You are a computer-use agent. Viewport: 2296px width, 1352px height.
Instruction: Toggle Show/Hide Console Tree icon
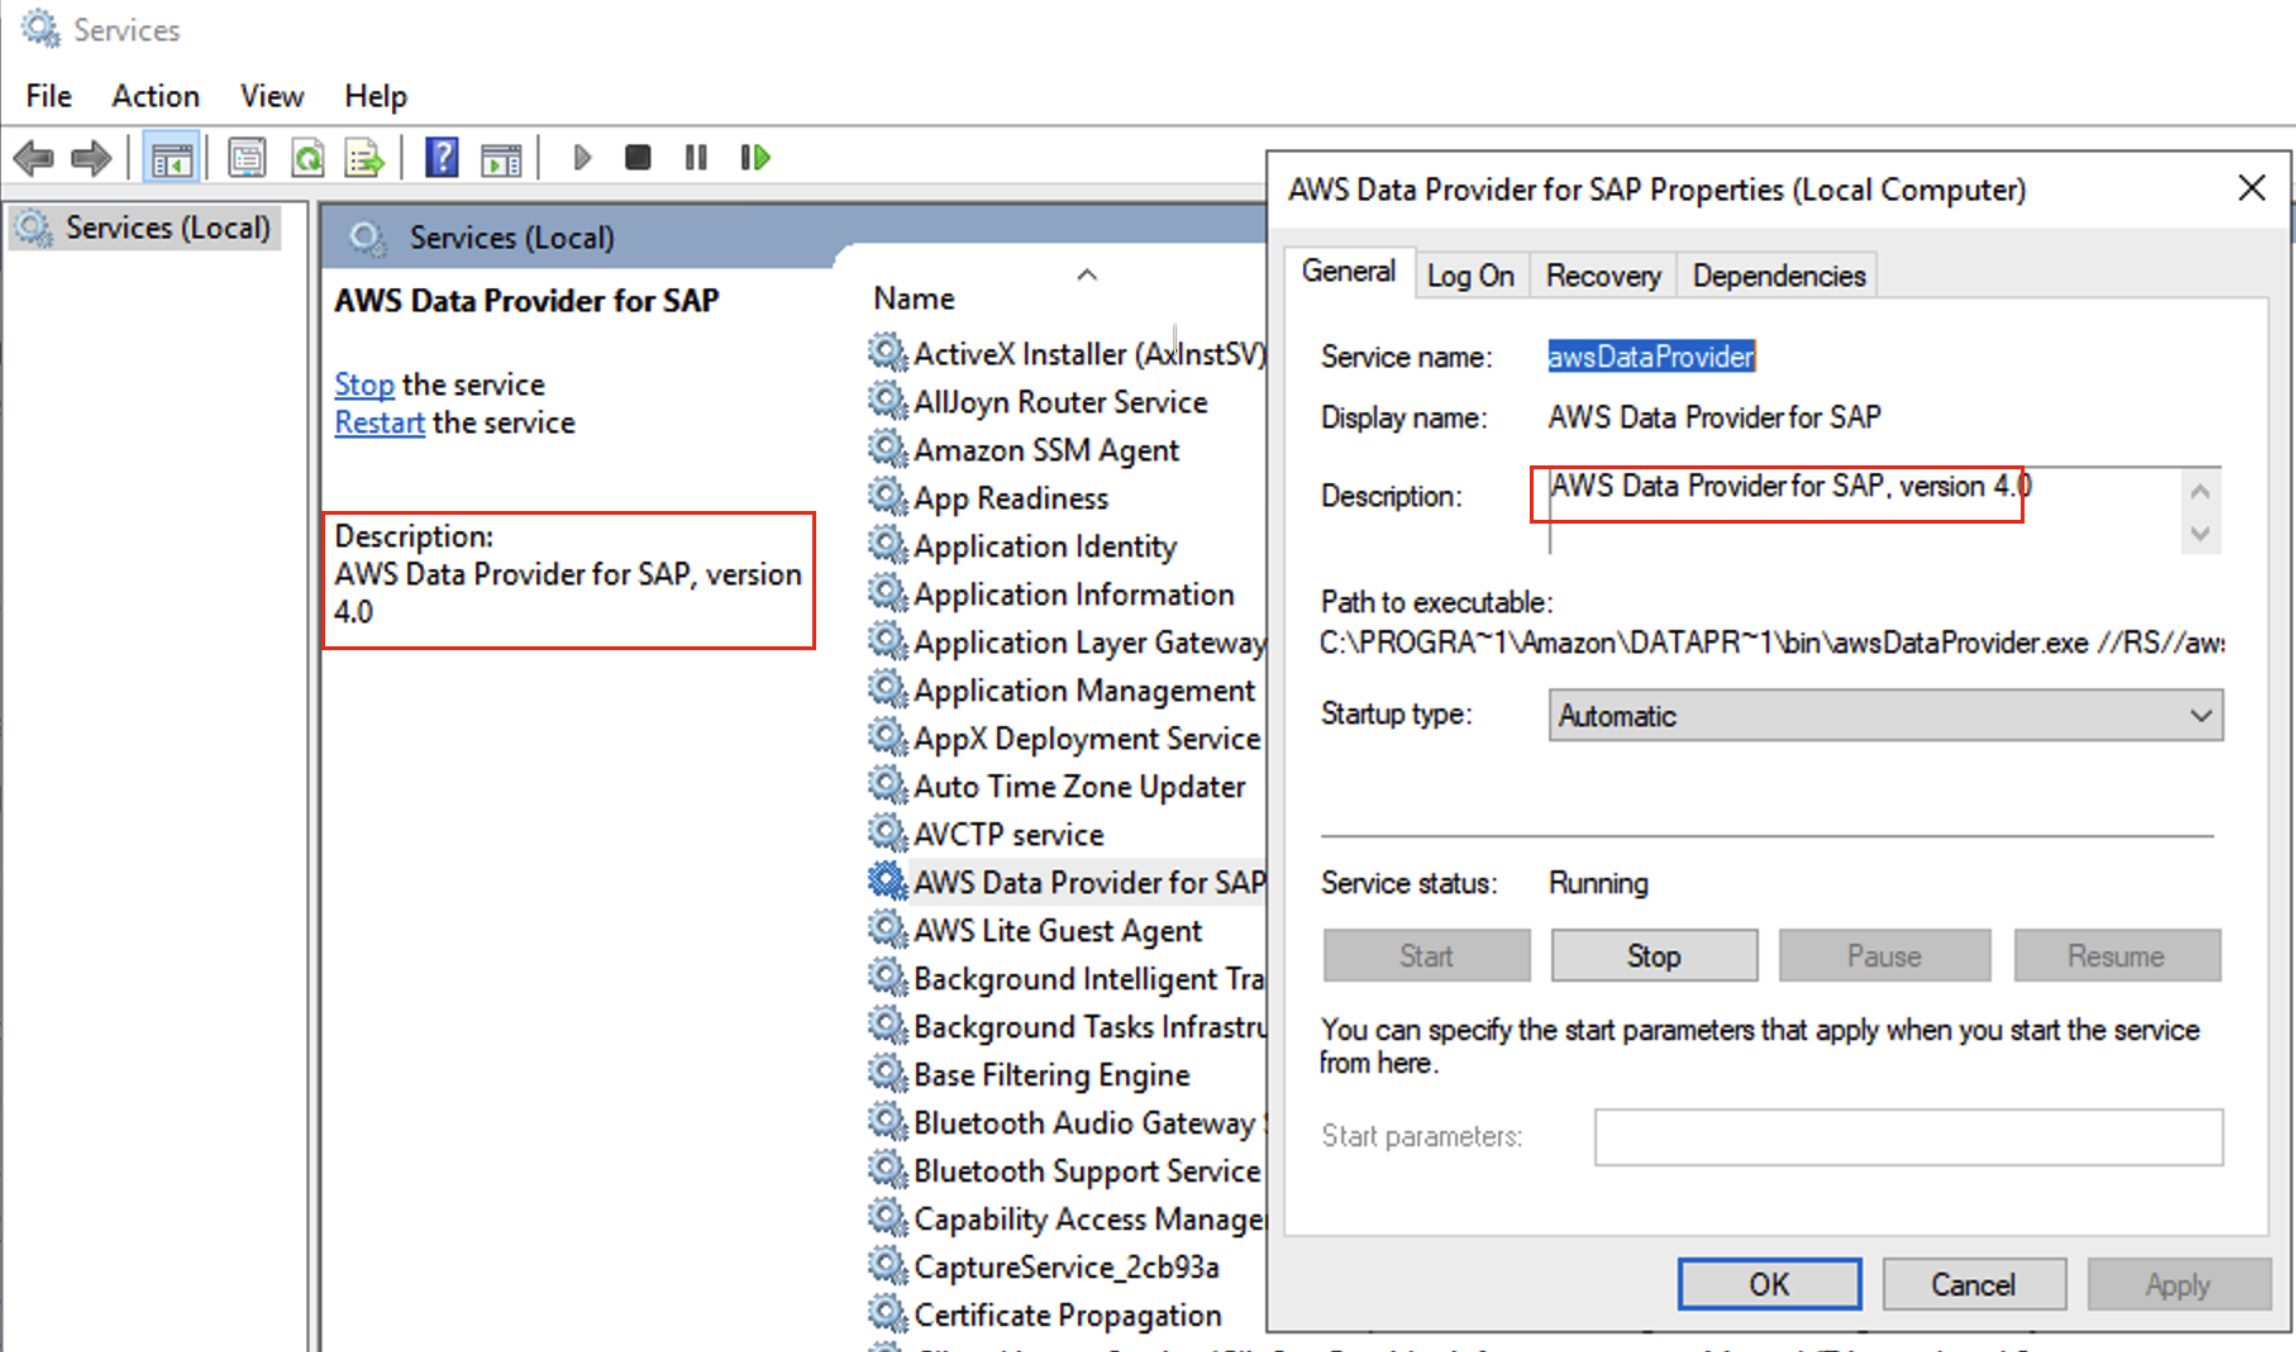(171, 158)
